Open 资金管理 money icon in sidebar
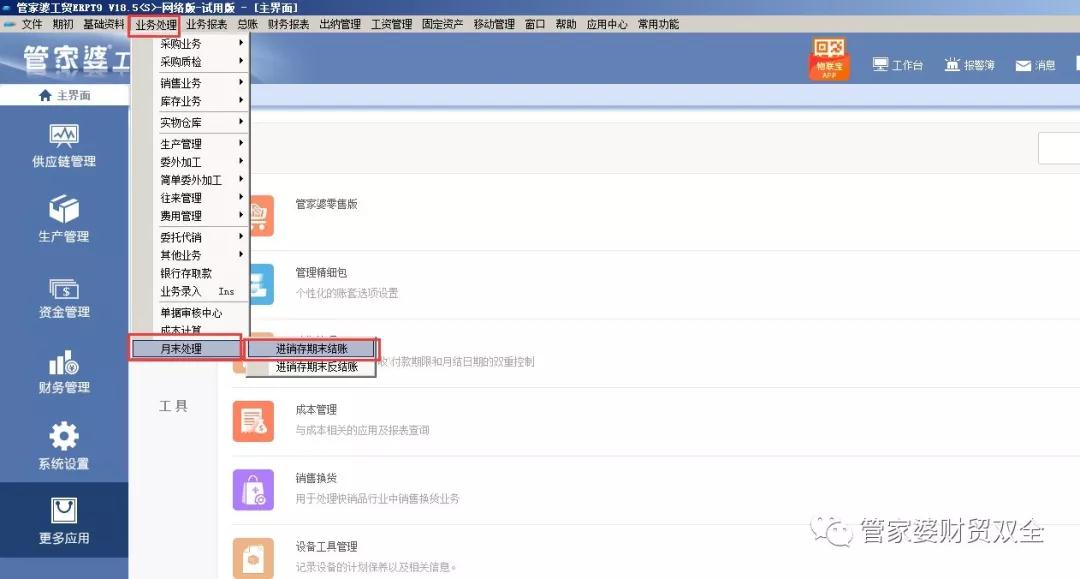 point(64,290)
